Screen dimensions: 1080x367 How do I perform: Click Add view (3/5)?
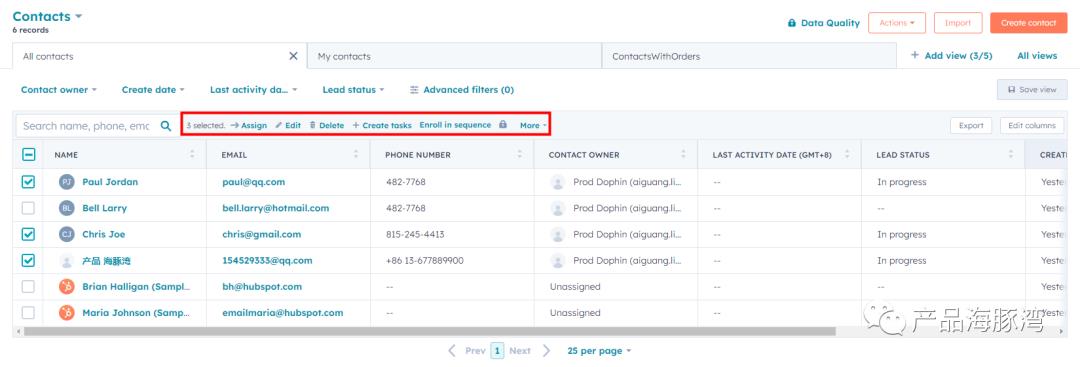click(951, 56)
